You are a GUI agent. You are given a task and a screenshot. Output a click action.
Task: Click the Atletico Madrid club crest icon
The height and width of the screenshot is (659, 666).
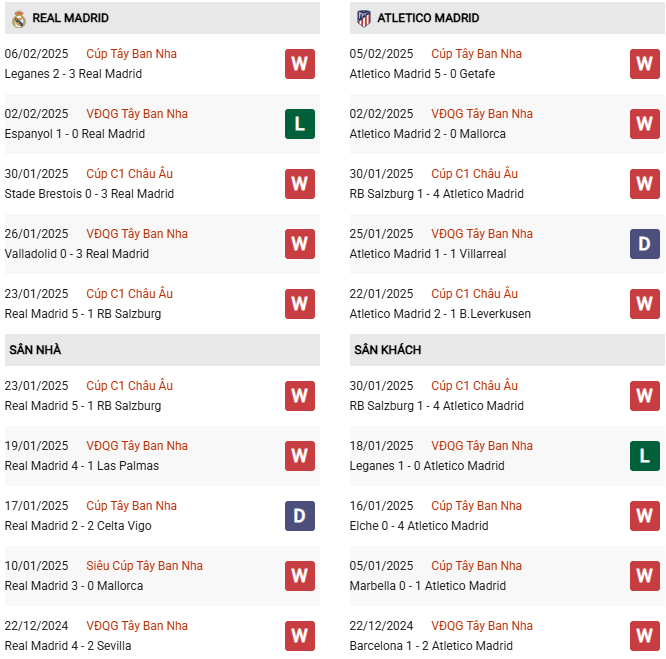point(364,18)
